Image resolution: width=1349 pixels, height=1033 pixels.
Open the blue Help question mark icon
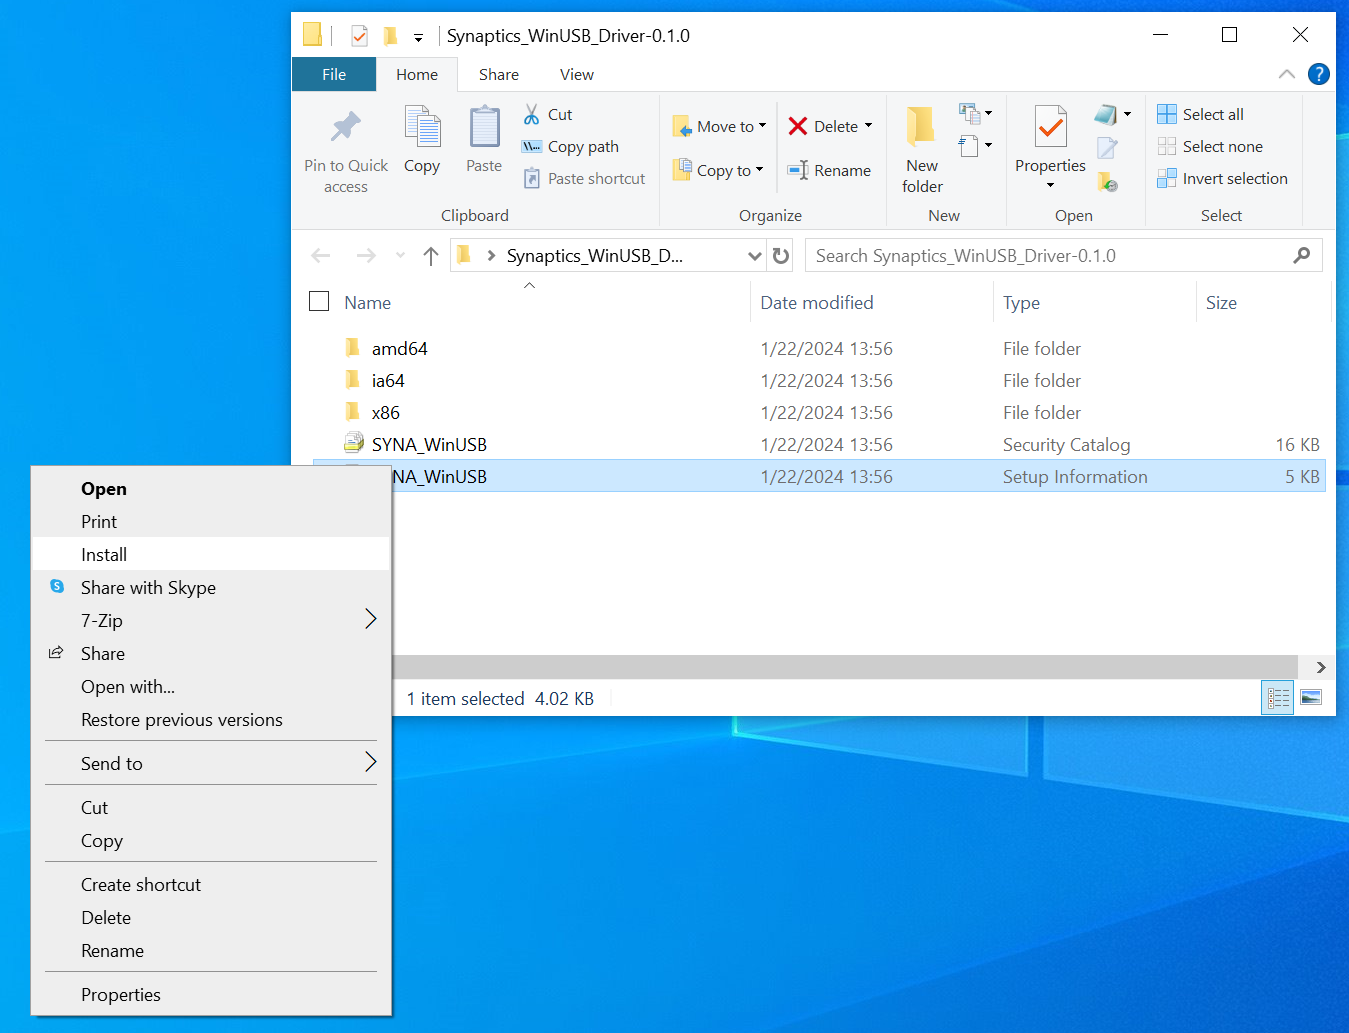coord(1319,74)
